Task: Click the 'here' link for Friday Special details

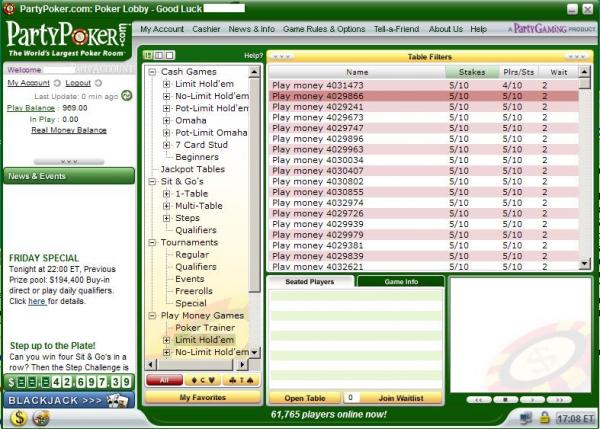Action: (37, 301)
